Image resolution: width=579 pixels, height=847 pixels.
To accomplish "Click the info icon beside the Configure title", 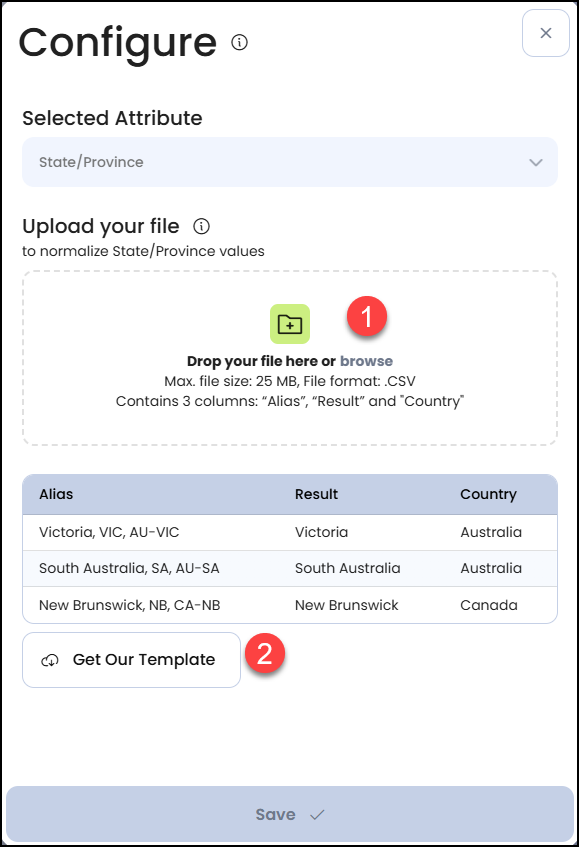I will pos(239,42).
